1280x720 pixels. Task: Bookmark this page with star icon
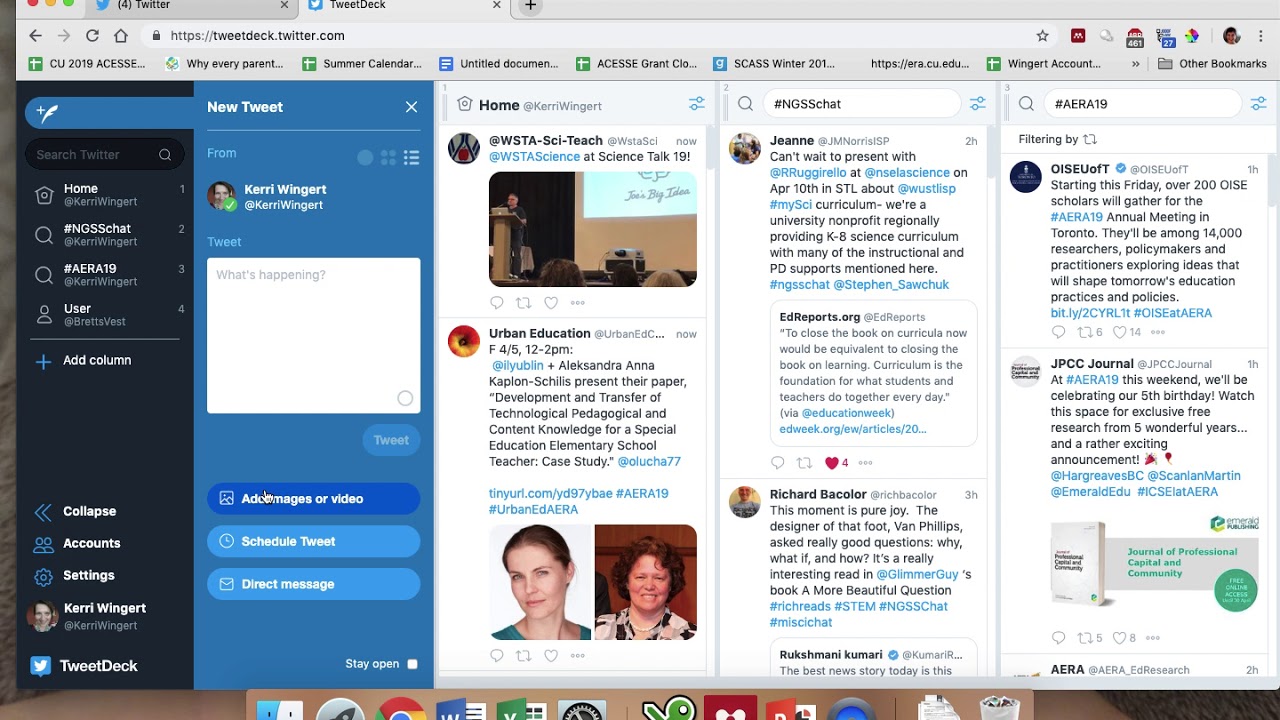pyautogui.click(x=1043, y=36)
